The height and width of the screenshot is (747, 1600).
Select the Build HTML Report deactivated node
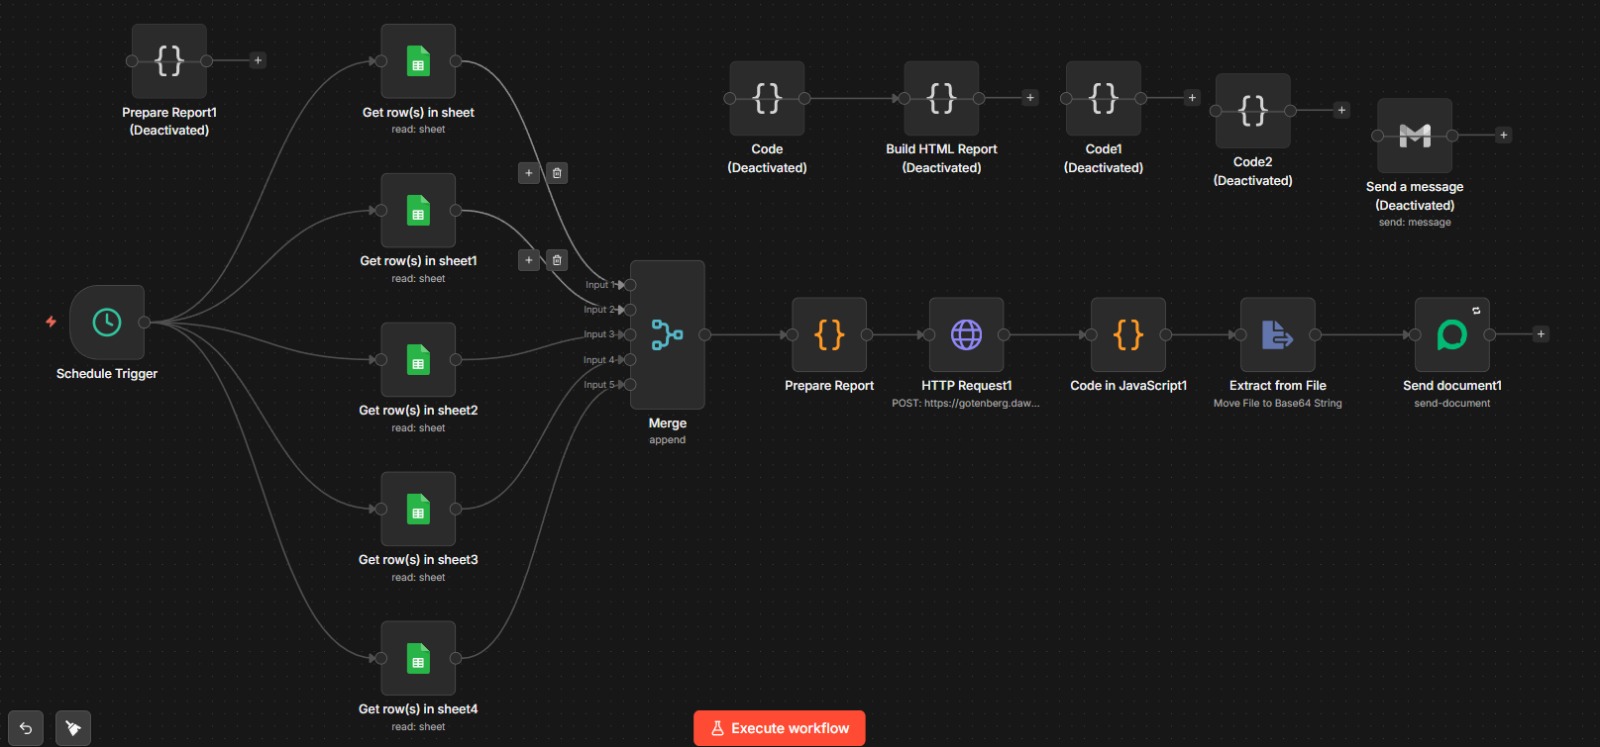pos(941,98)
